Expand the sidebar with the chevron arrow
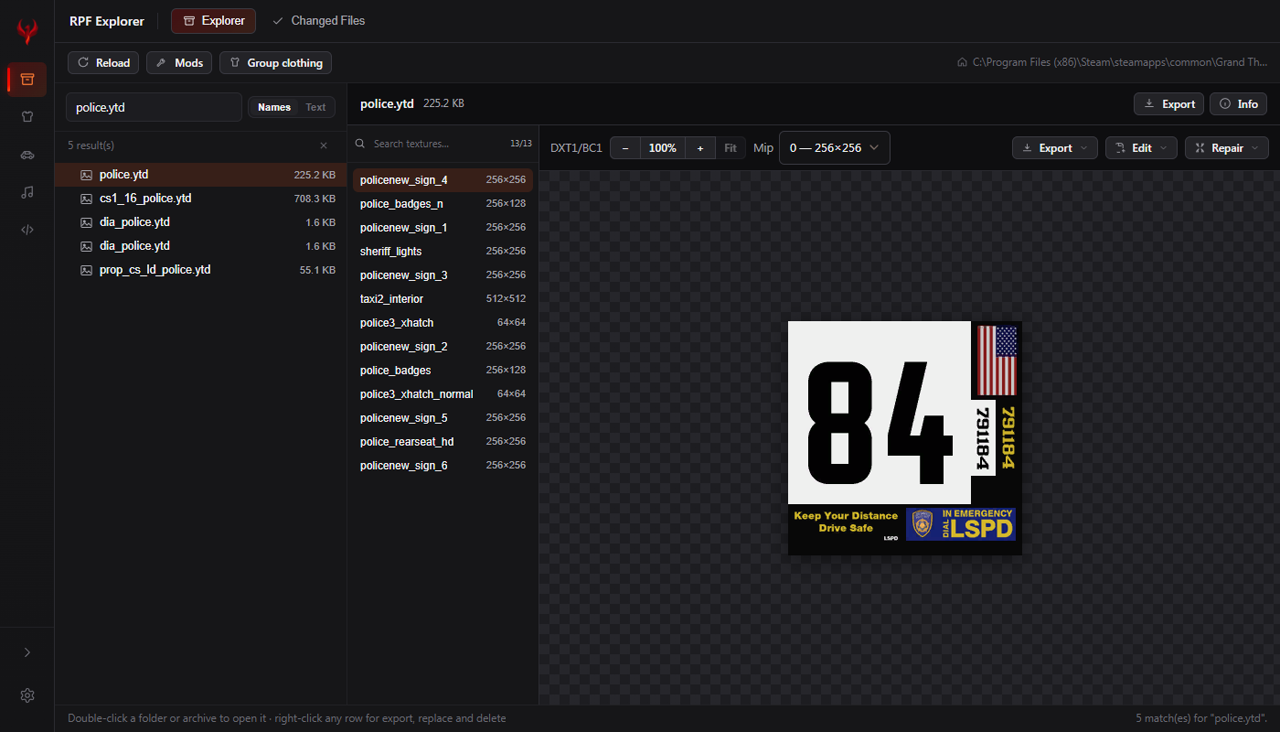1280x732 pixels. click(27, 652)
